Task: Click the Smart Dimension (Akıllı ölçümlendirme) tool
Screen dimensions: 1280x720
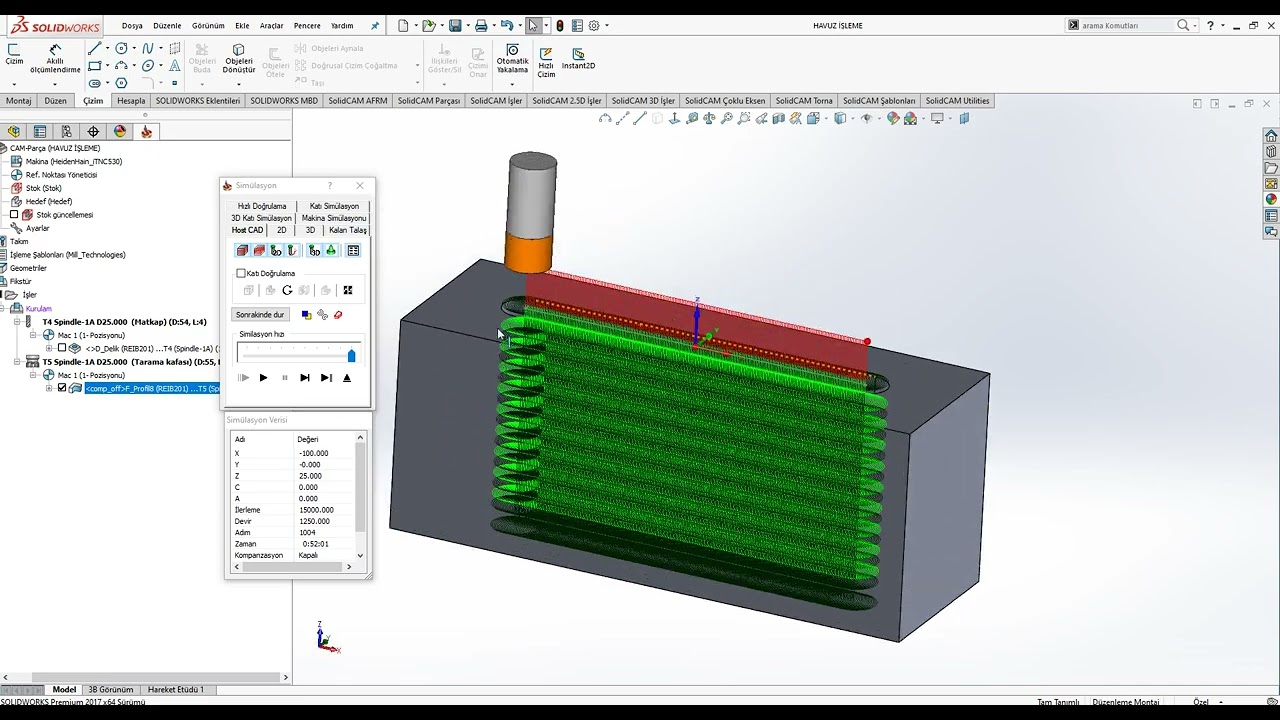Action: (55, 59)
